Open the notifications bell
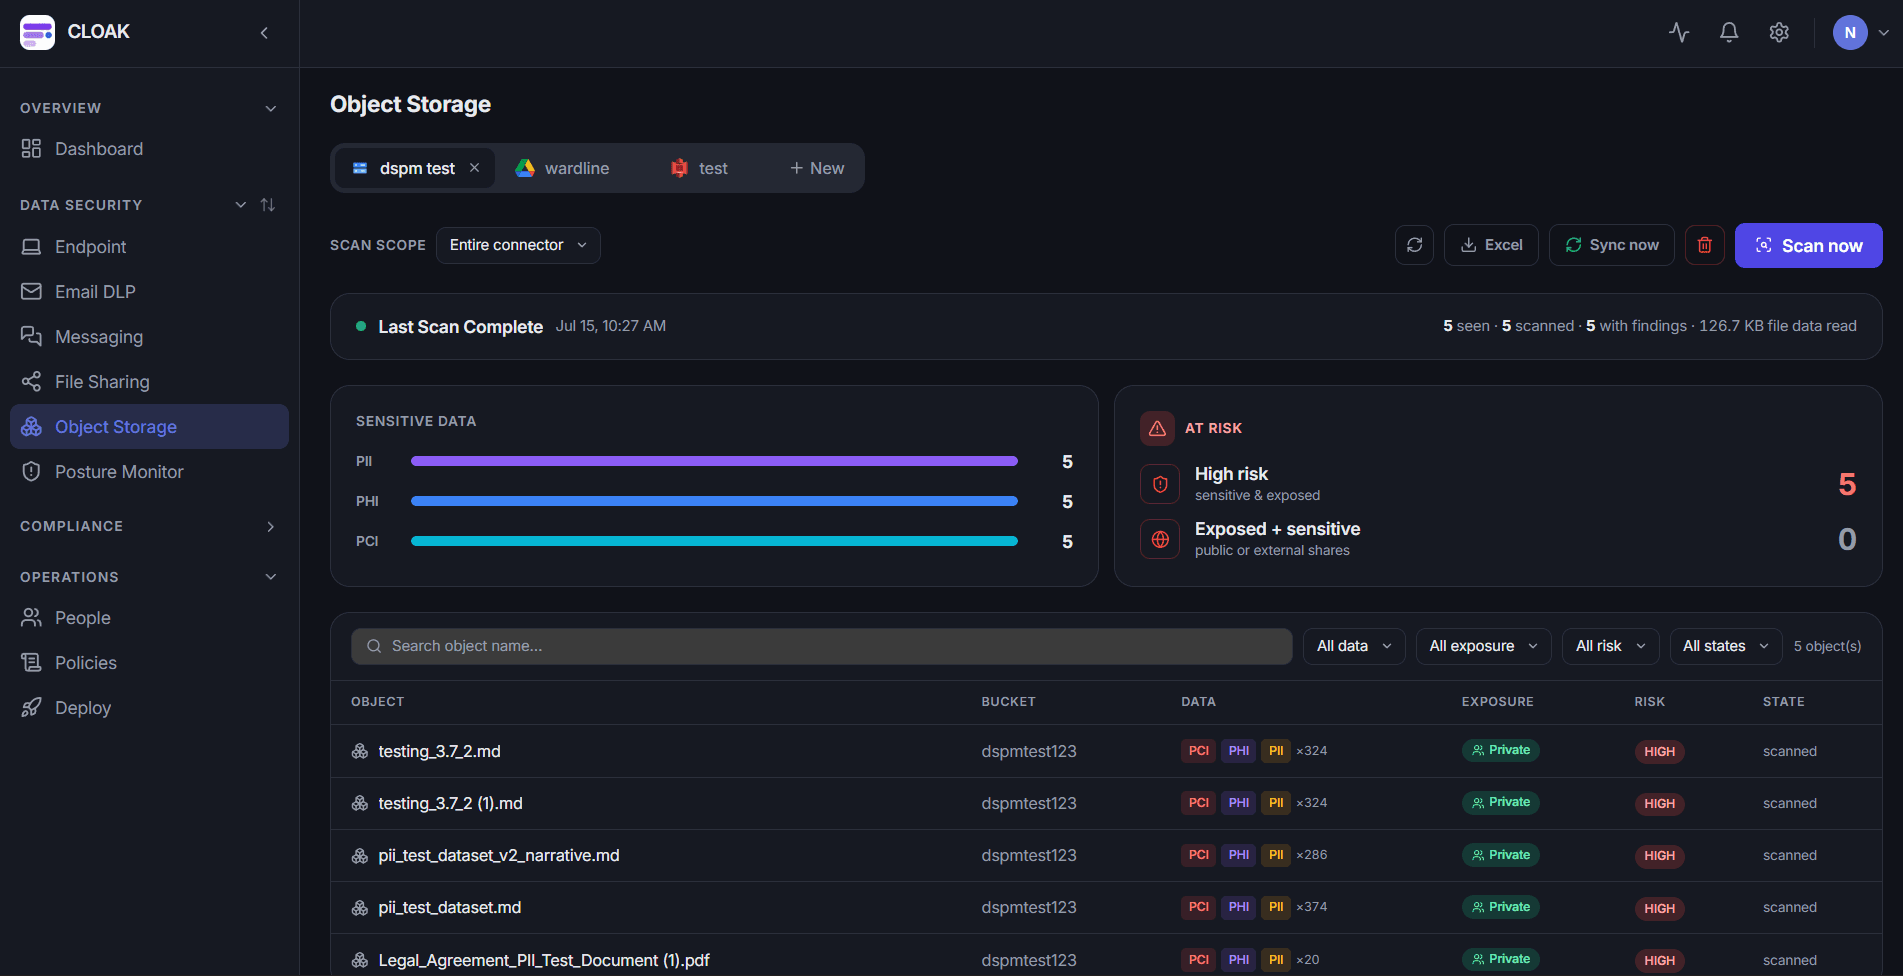The width and height of the screenshot is (1903, 976). [1729, 32]
